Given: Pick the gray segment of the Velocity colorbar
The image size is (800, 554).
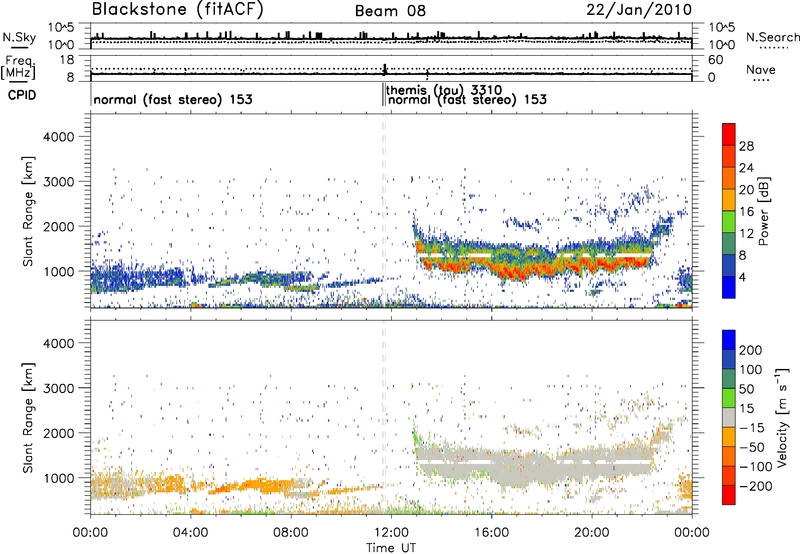Looking at the screenshot, I should [x=729, y=418].
